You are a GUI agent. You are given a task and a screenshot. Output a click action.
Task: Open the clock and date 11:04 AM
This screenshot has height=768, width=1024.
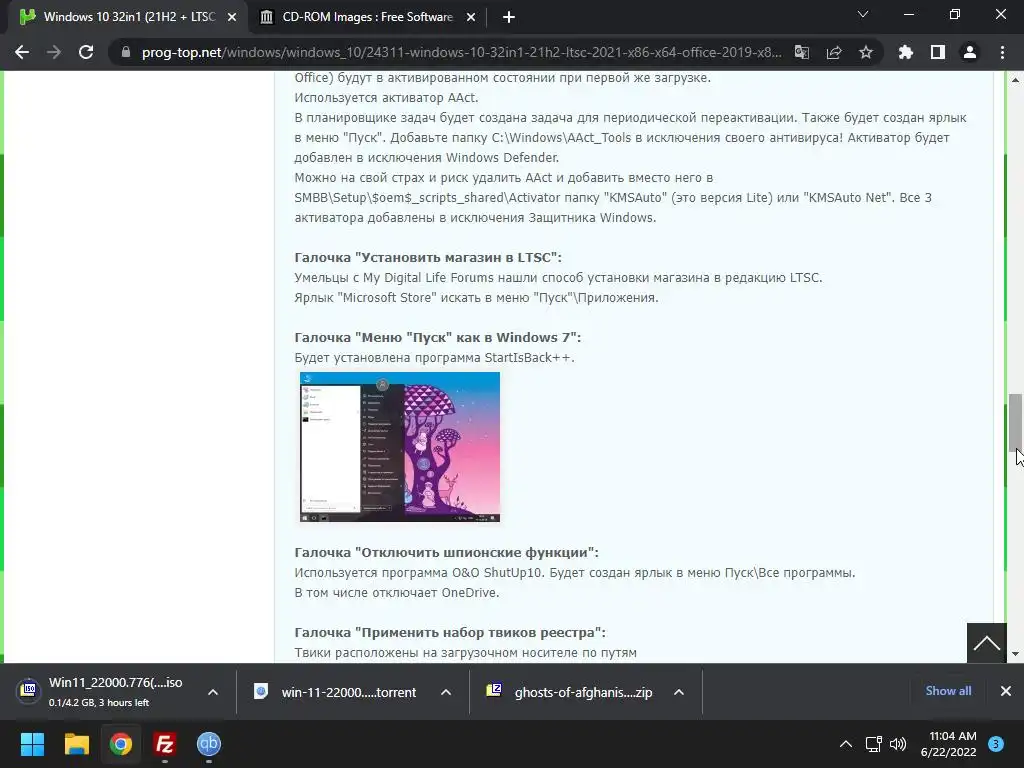(x=948, y=744)
